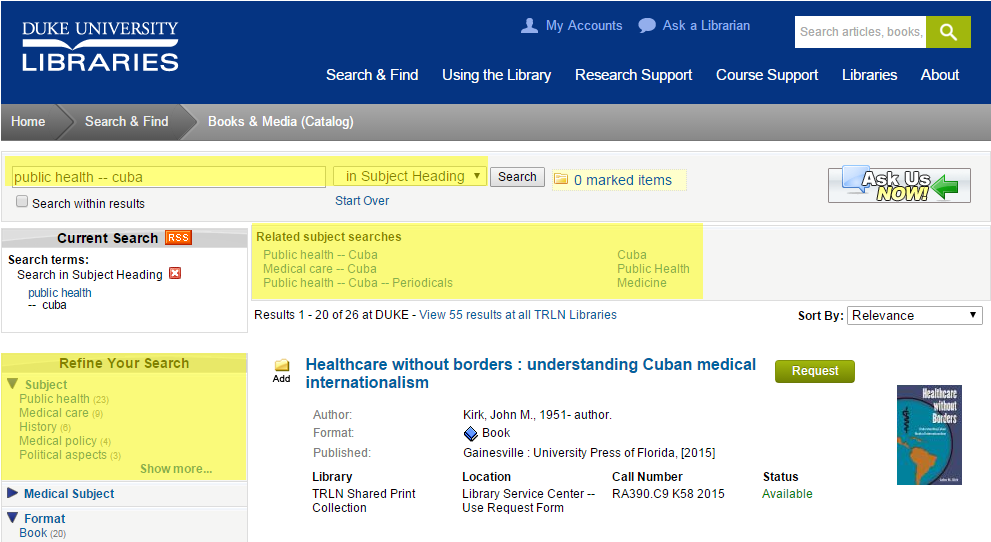Click My Accounts link text

tap(584, 26)
